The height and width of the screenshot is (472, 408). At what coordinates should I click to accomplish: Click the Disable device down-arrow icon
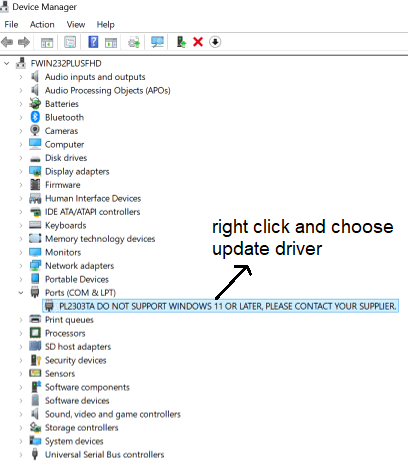[215, 42]
